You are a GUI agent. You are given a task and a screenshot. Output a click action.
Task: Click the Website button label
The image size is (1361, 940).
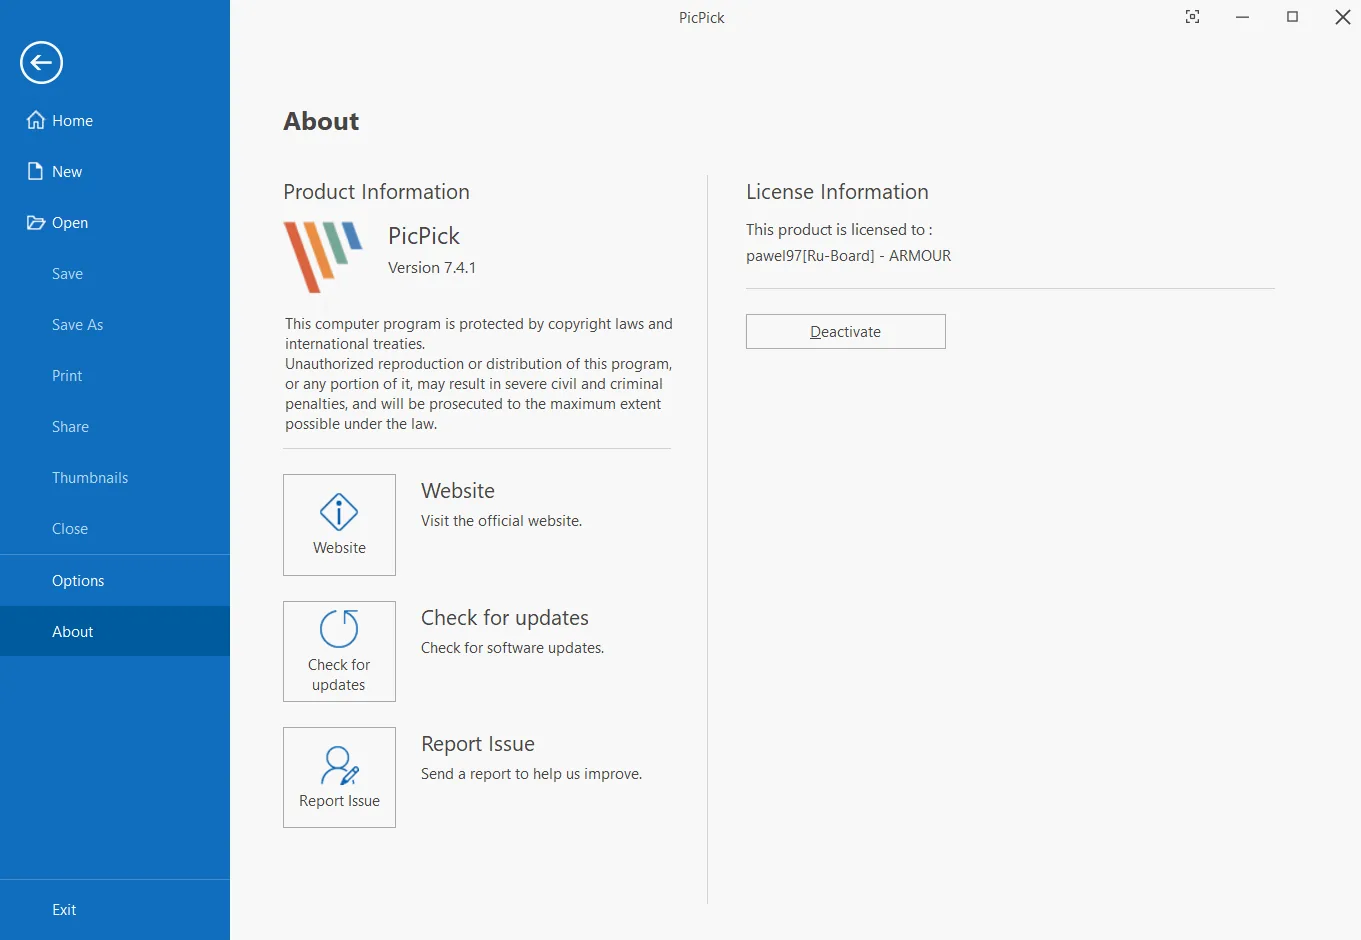[339, 548]
